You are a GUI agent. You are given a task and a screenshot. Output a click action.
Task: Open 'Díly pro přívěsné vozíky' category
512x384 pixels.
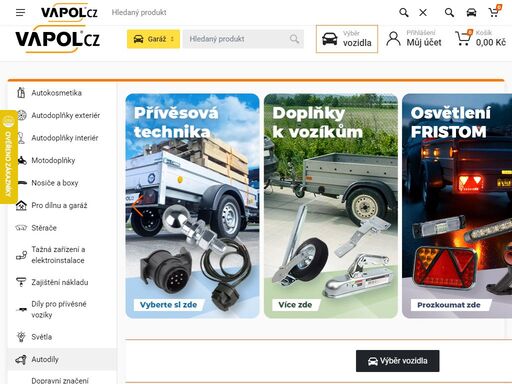59,309
